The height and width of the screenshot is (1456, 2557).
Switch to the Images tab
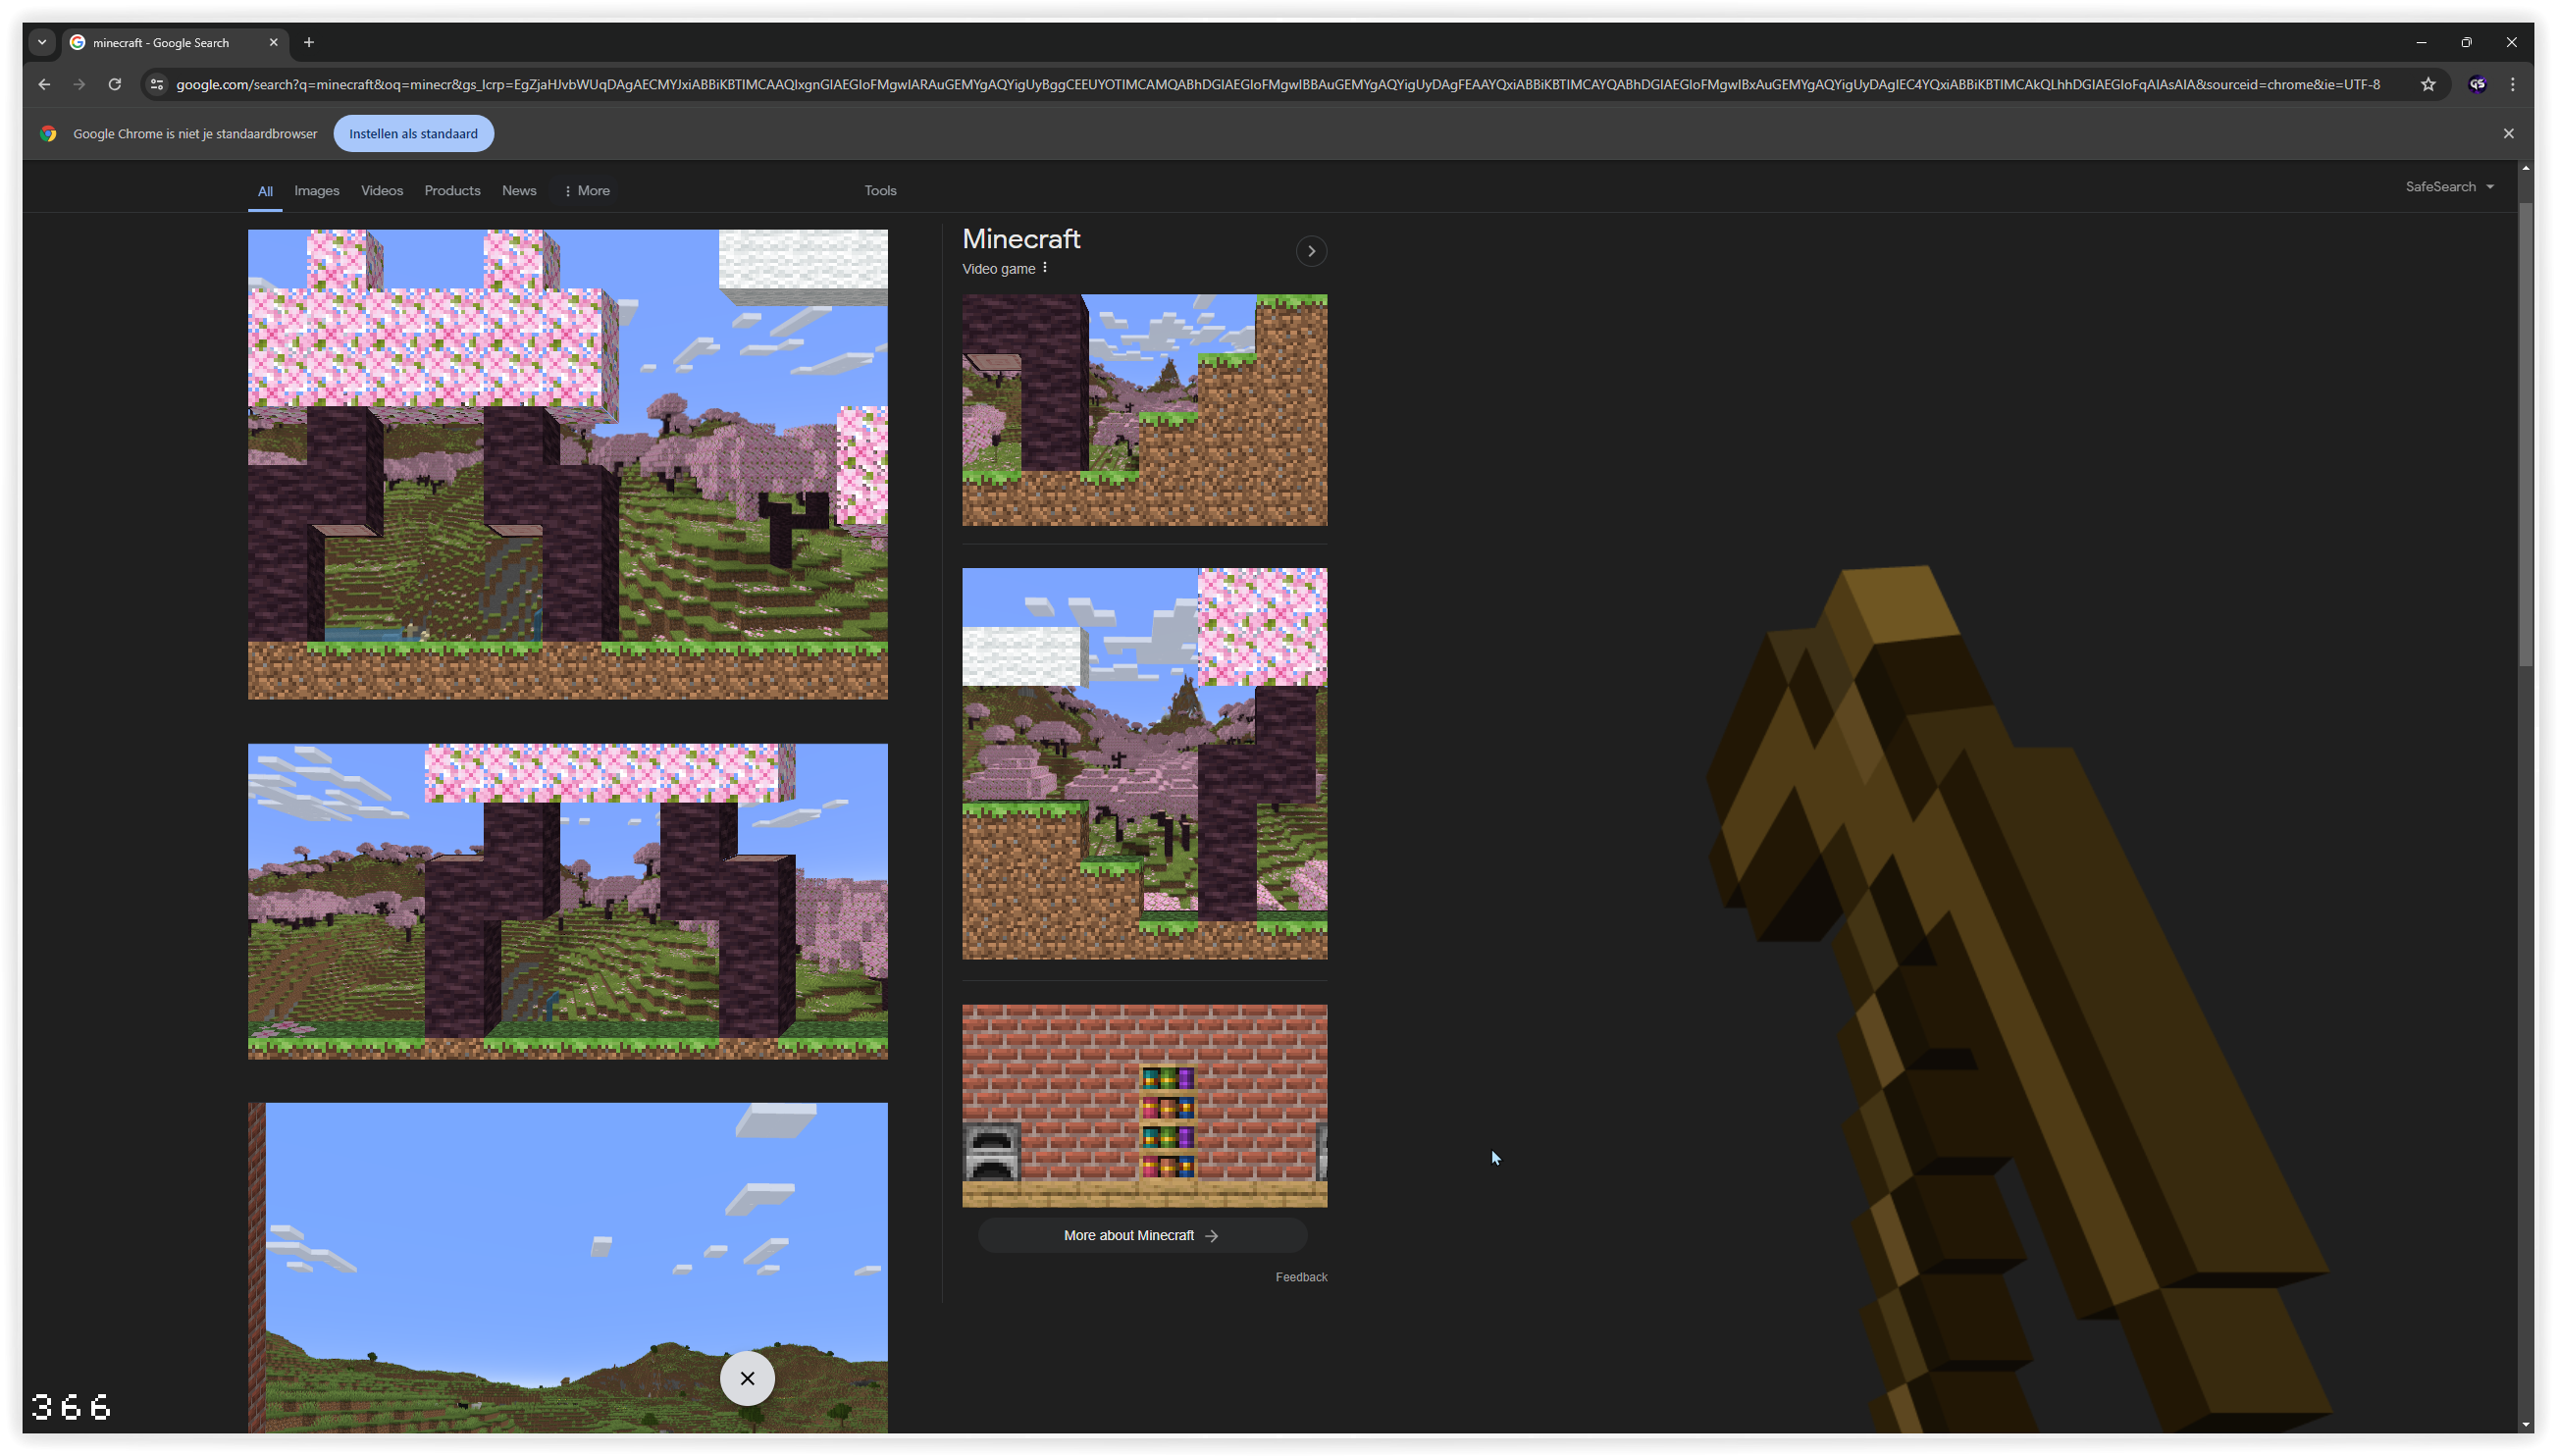point(316,190)
